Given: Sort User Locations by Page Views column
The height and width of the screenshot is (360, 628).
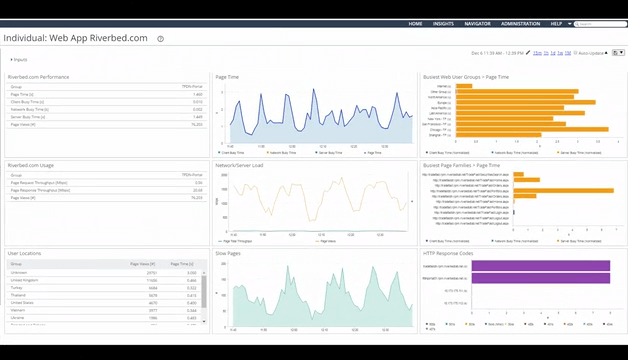Looking at the screenshot, I should coord(143,264).
